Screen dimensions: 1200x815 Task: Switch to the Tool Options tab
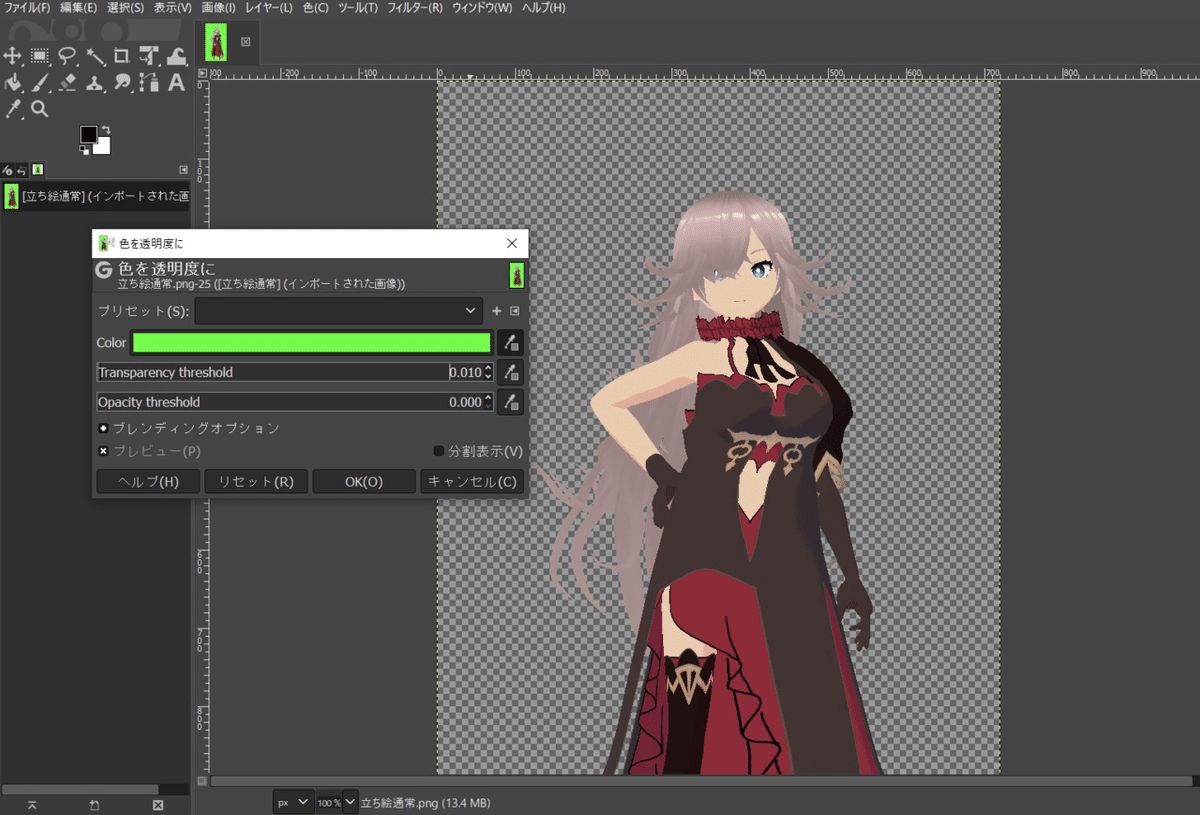coord(8,170)
